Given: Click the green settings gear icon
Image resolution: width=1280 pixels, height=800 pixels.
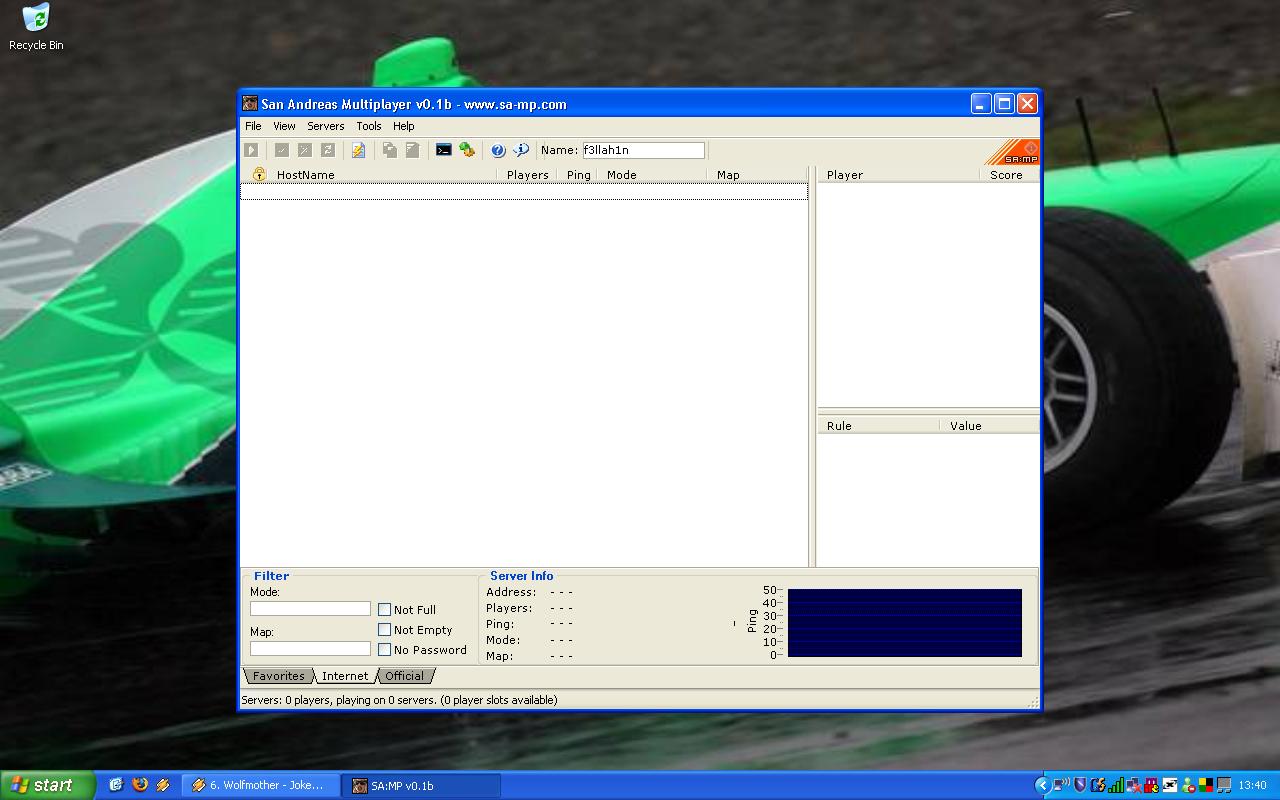Looking at the screenshot, I should point(467,150).
